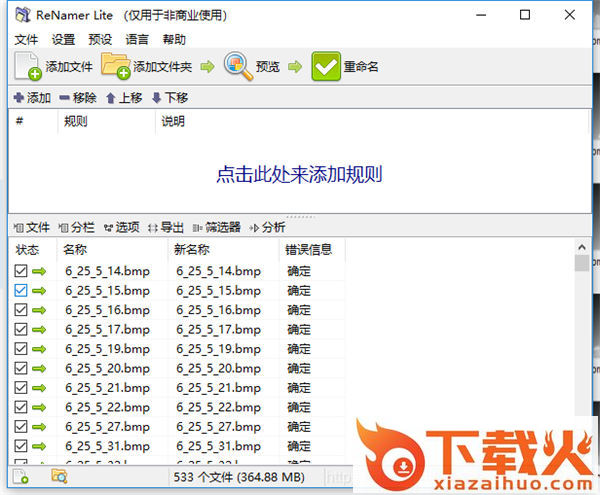Screen dimensions: 600x495
Task: Click the 重命名 button label
Action: pyautogui.click(x=361, y=67)
